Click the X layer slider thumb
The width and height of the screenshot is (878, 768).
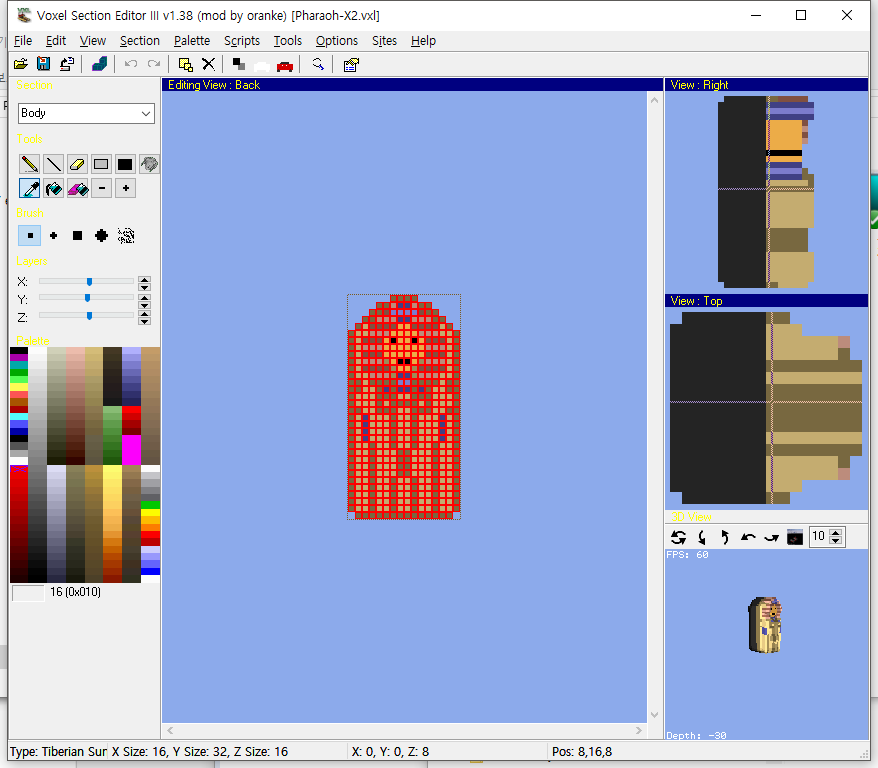click(89, 282)
